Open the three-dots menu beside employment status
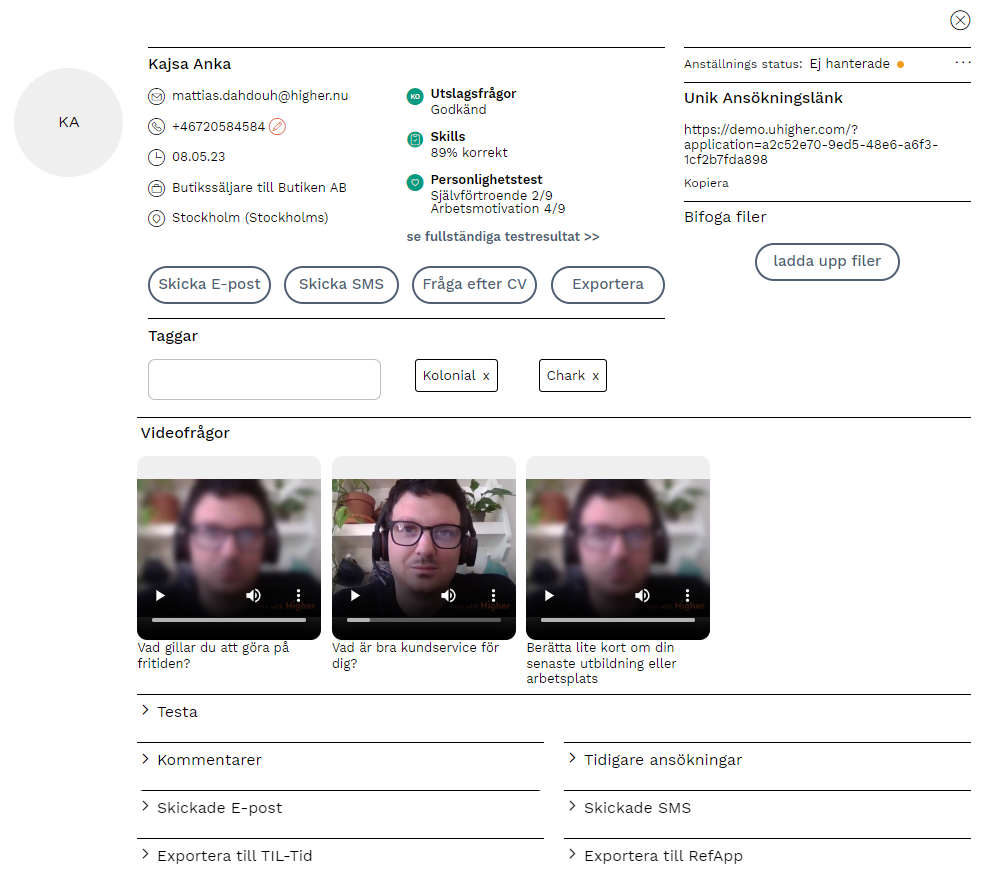Viewport: 985px width, 872px height. (962, 63)
